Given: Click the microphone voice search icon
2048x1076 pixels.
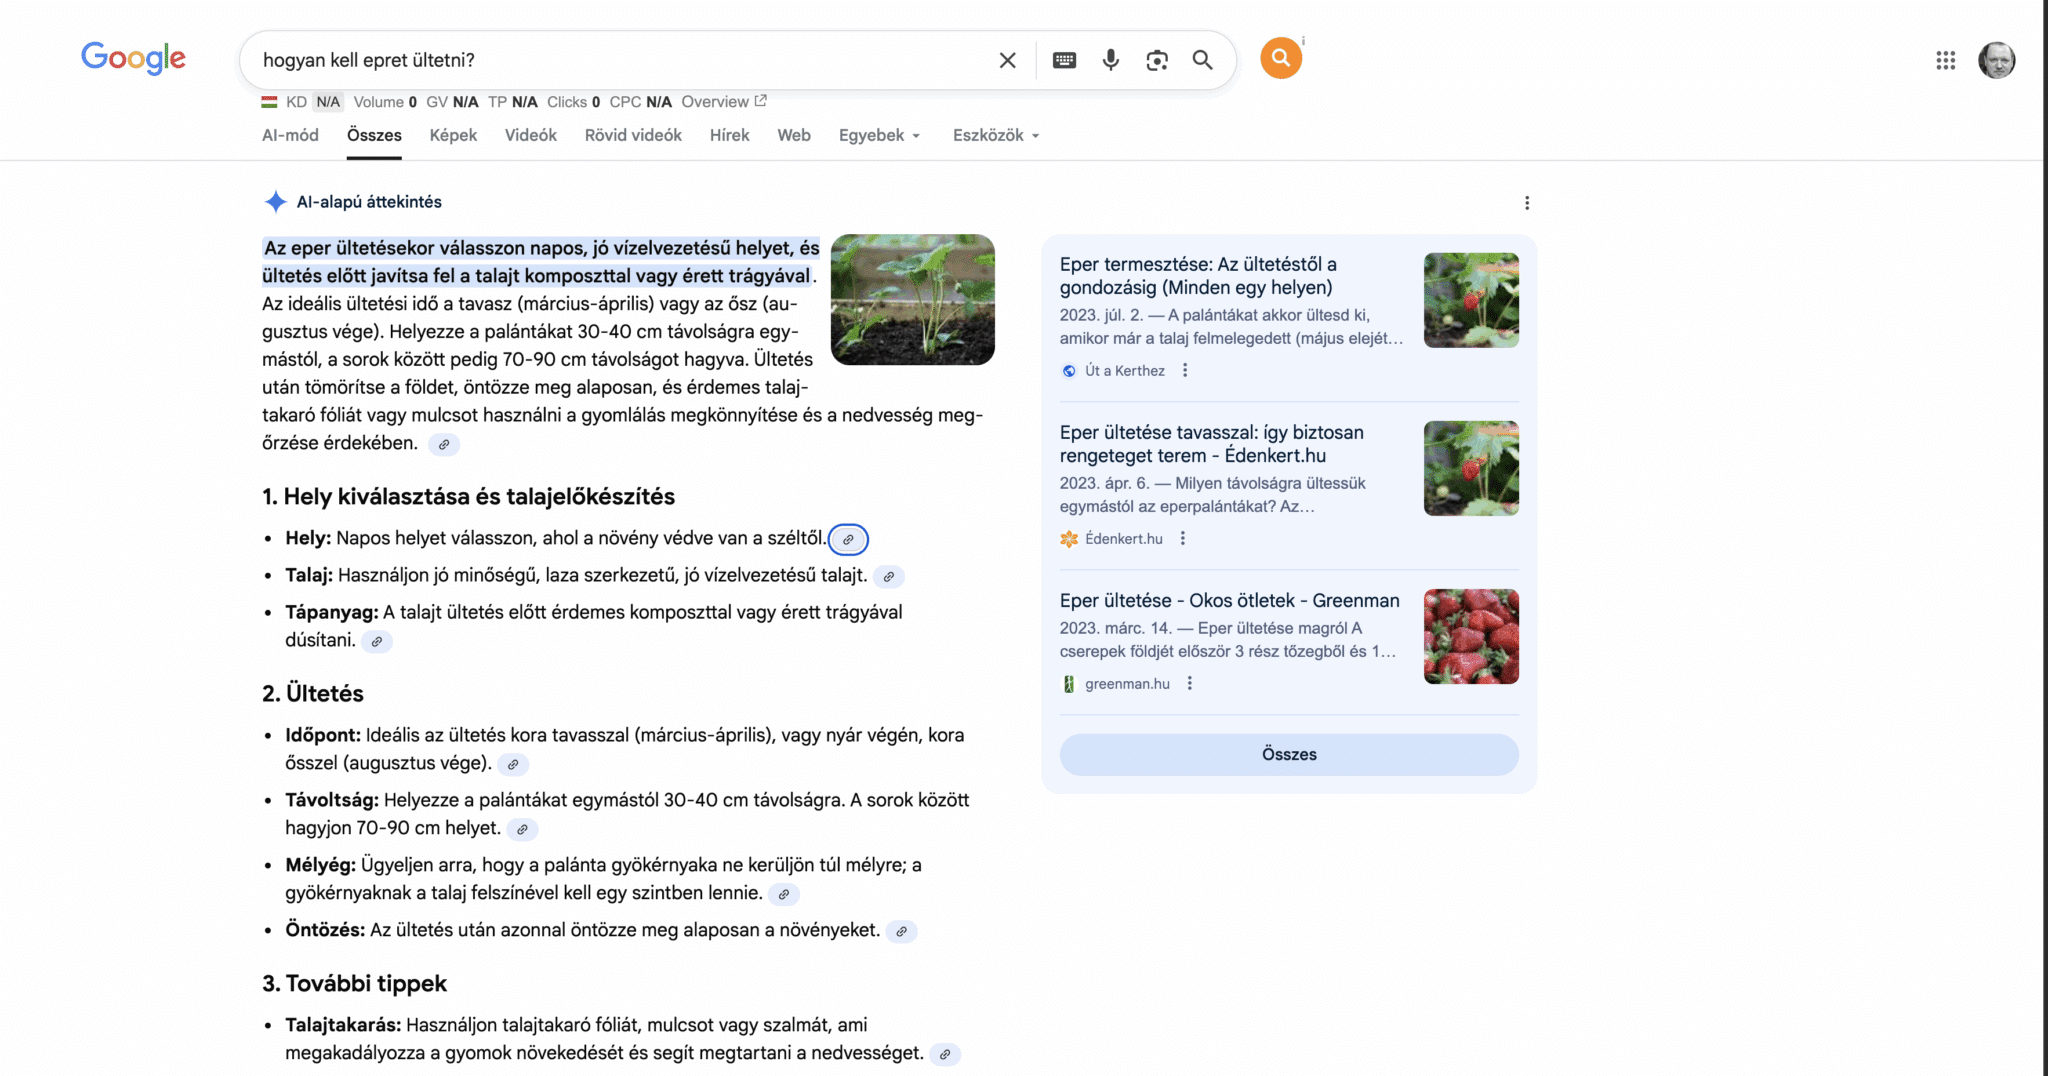Looking at the screenshot, I should pos(1110,60).
